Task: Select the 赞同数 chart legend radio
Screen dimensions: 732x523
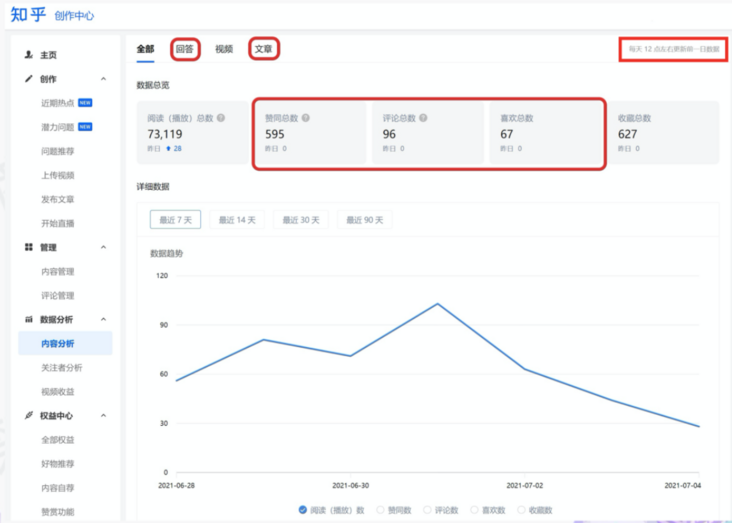Action: (x=381, y=510)
